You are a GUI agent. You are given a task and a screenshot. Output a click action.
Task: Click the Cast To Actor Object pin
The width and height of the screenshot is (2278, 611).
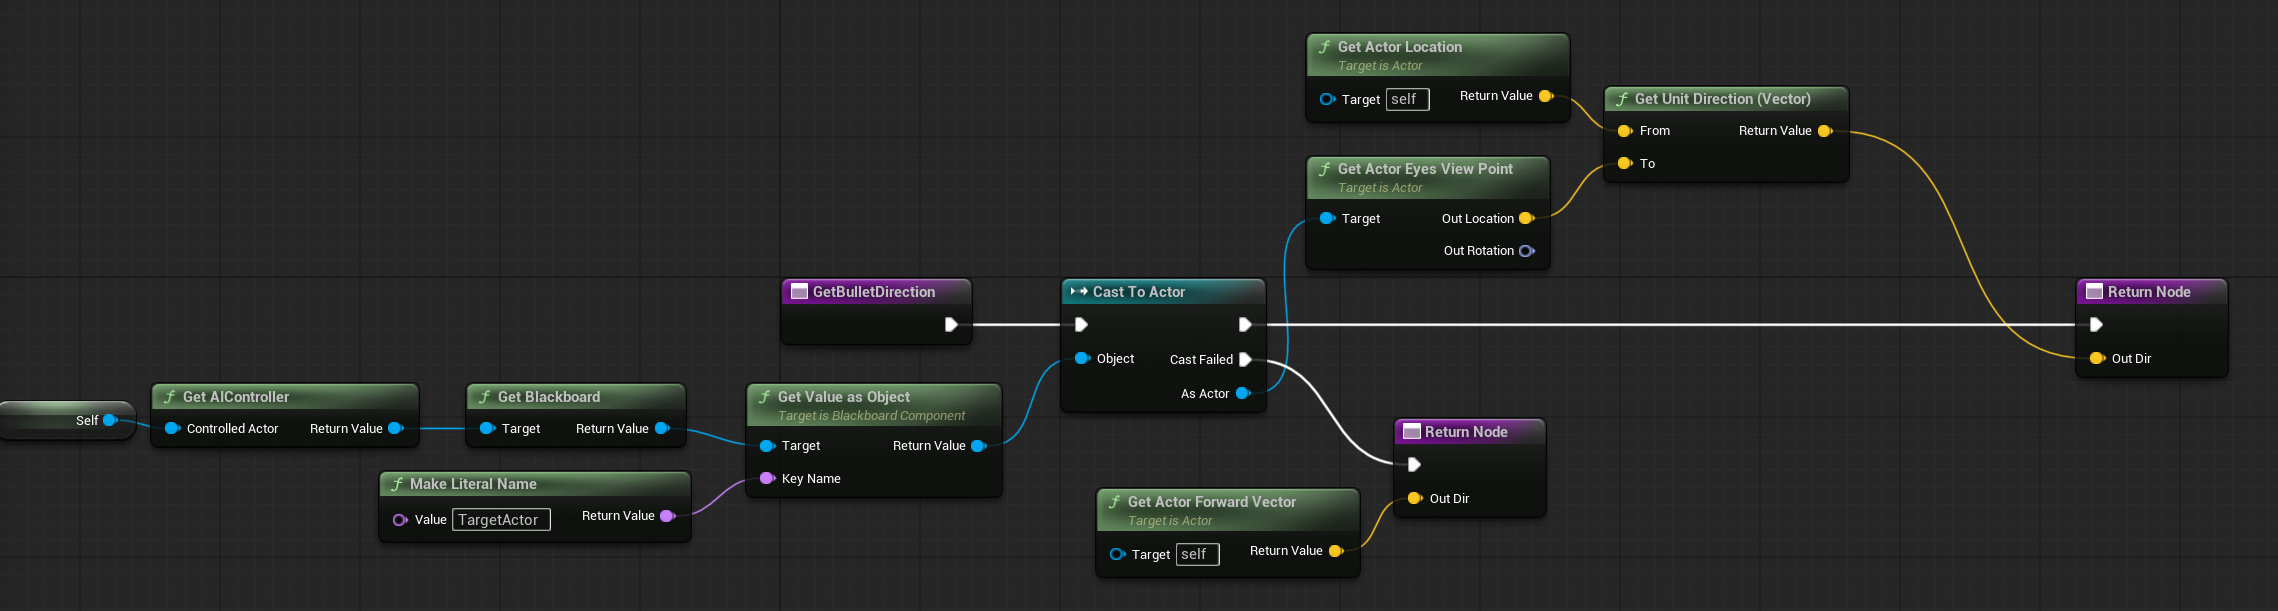(x=1081, y=358)
